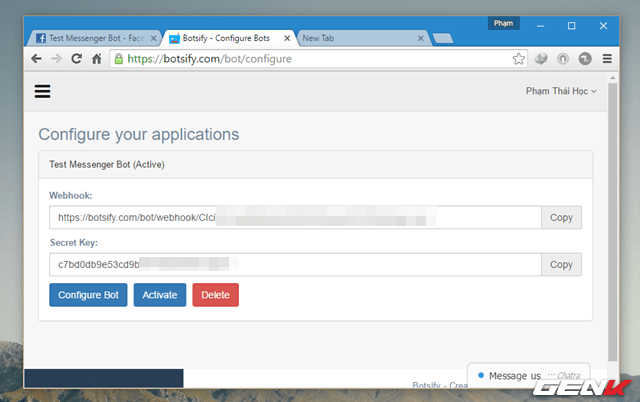Click the scrollbar up arrow
This screenshot has width=640, height=402.
[613, 78]
